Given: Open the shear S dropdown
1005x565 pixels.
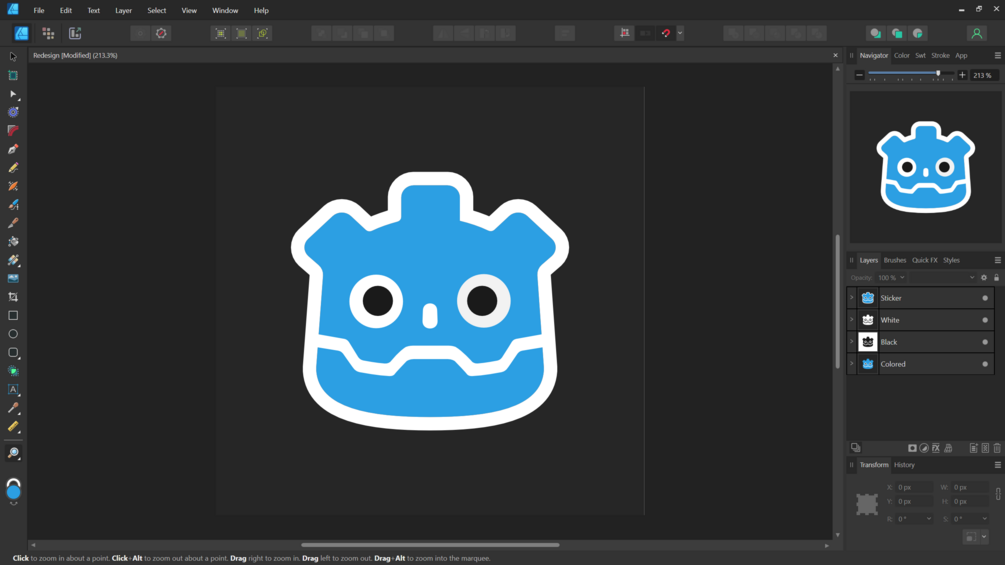Looking at the screenshot, I should point(984,519).
